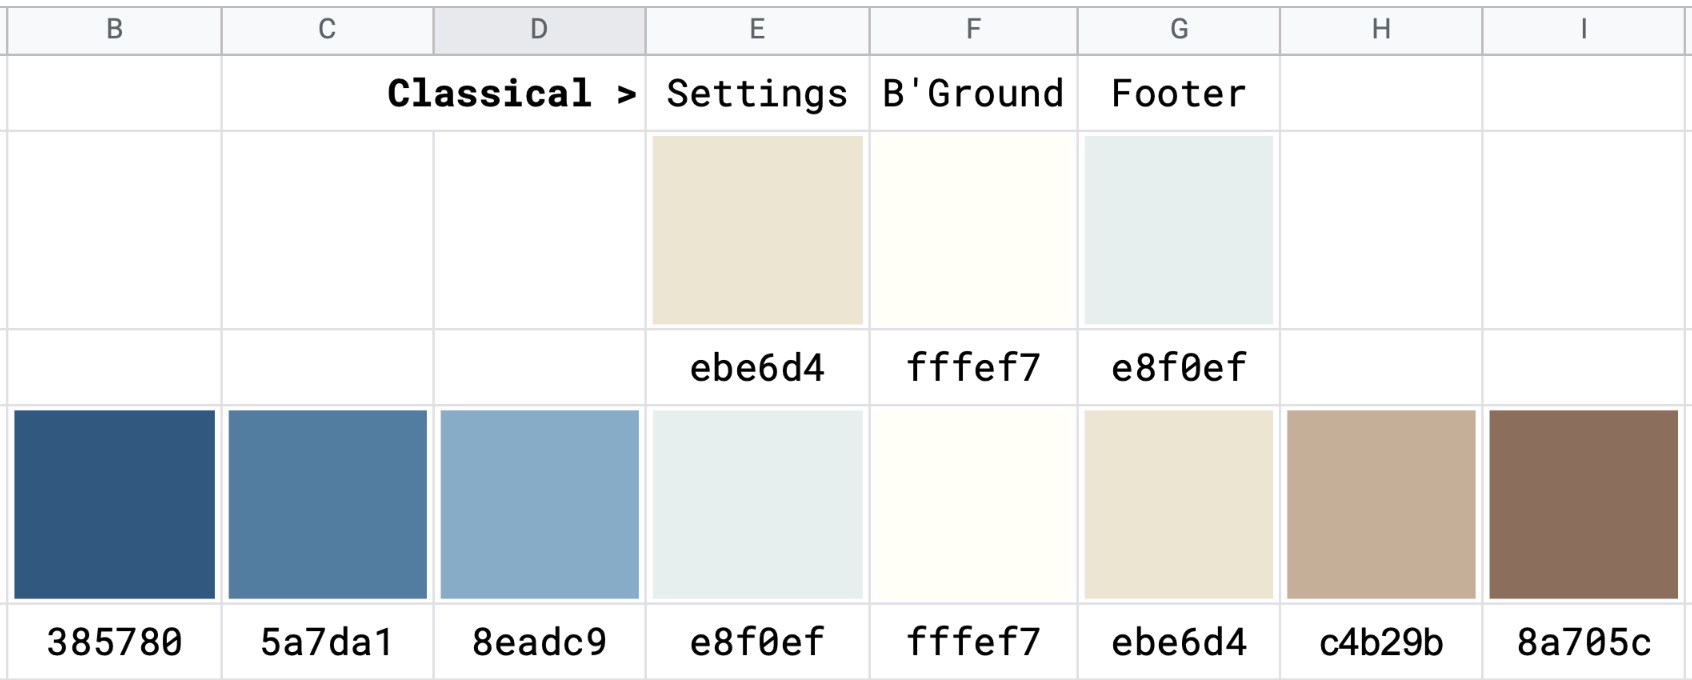Click the cell containing hex 385780

pos(114,642)
